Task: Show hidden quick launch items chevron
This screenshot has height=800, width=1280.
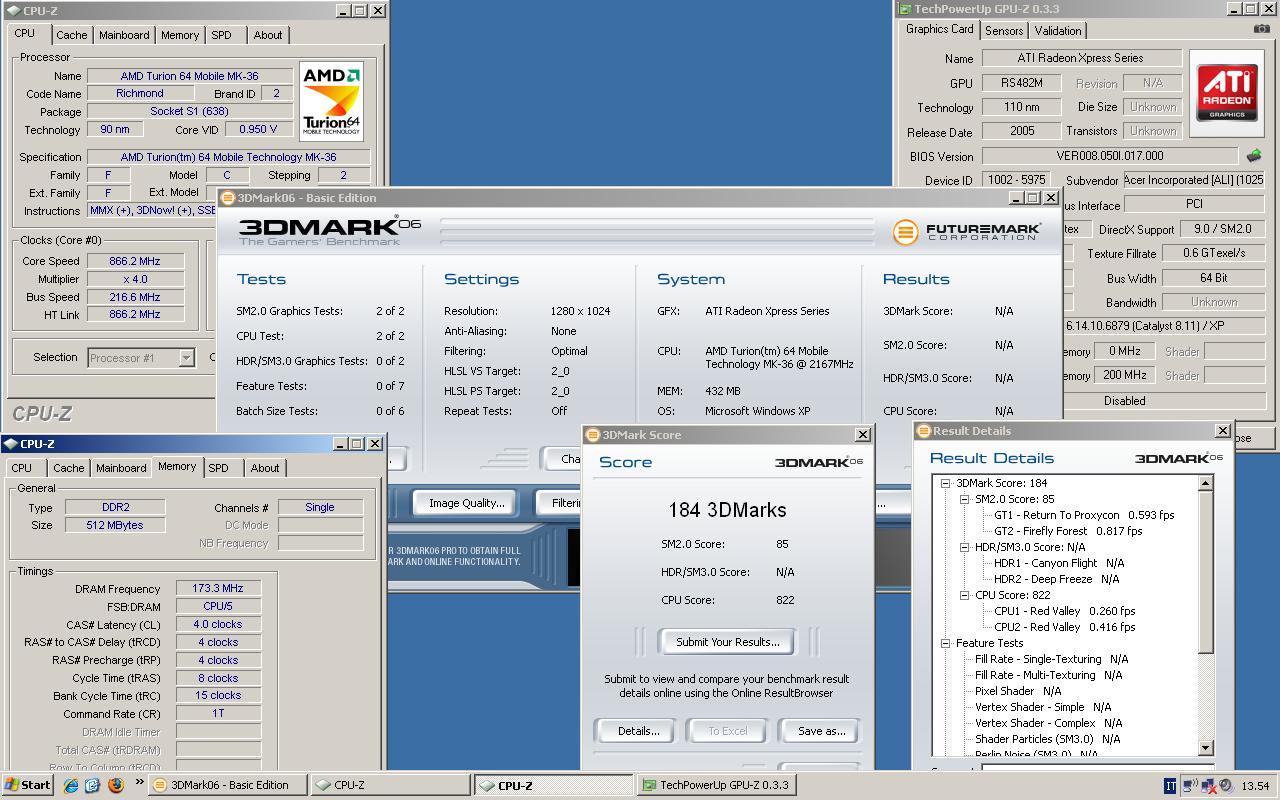Action: 139,782
